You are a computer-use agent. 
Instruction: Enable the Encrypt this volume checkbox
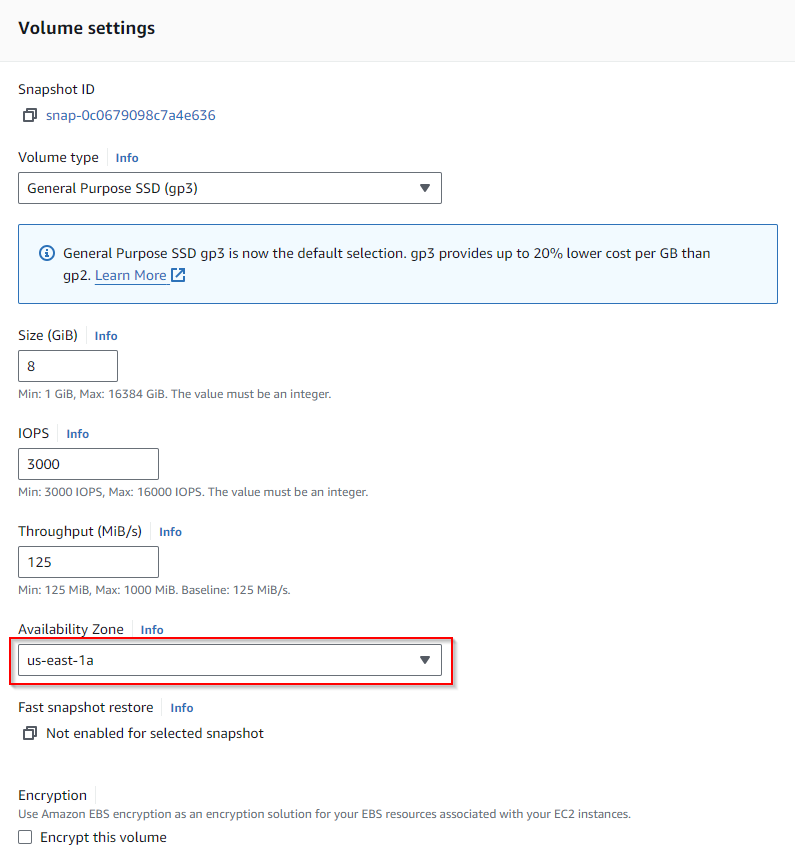pyautogui.click(x=26, y=837)
